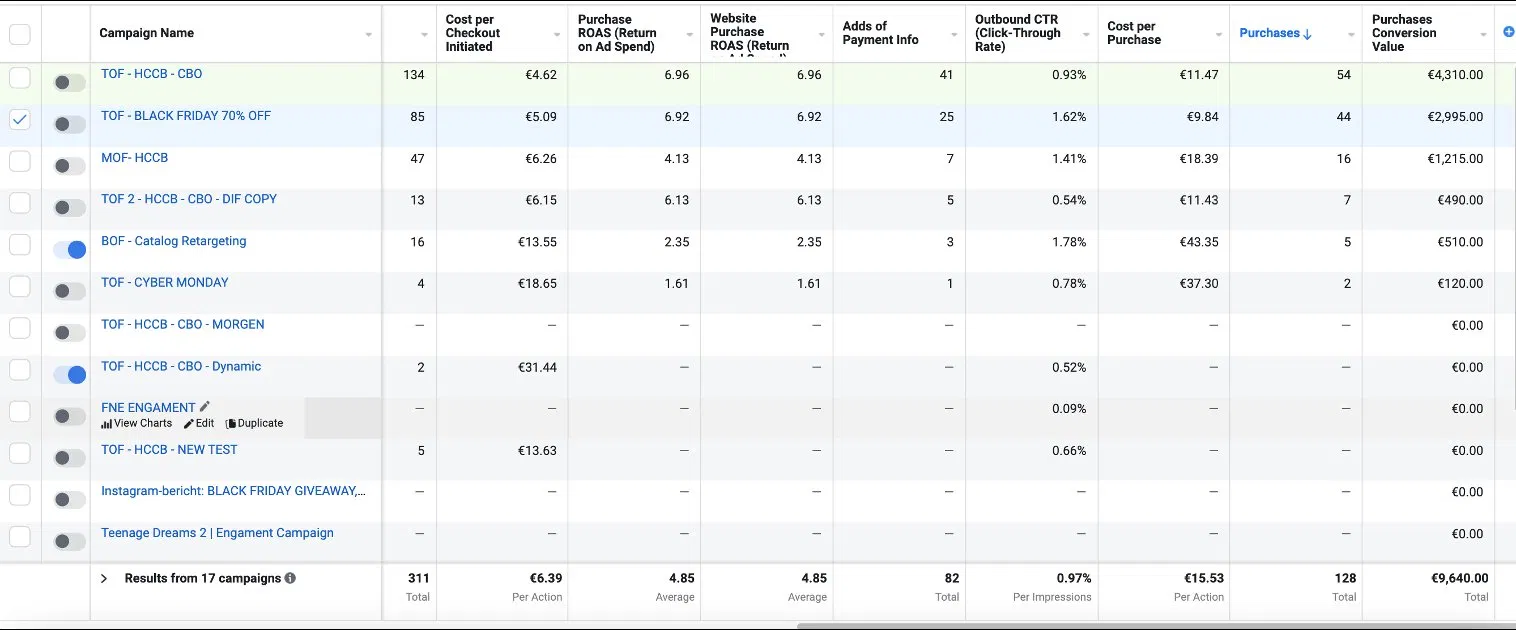The height and width of the screenshot is (630, 1516).
Task: Open TOF 2 - HCCB - CBO - DIF COPY
Action: pyautogui.click(x=189, y=199)
